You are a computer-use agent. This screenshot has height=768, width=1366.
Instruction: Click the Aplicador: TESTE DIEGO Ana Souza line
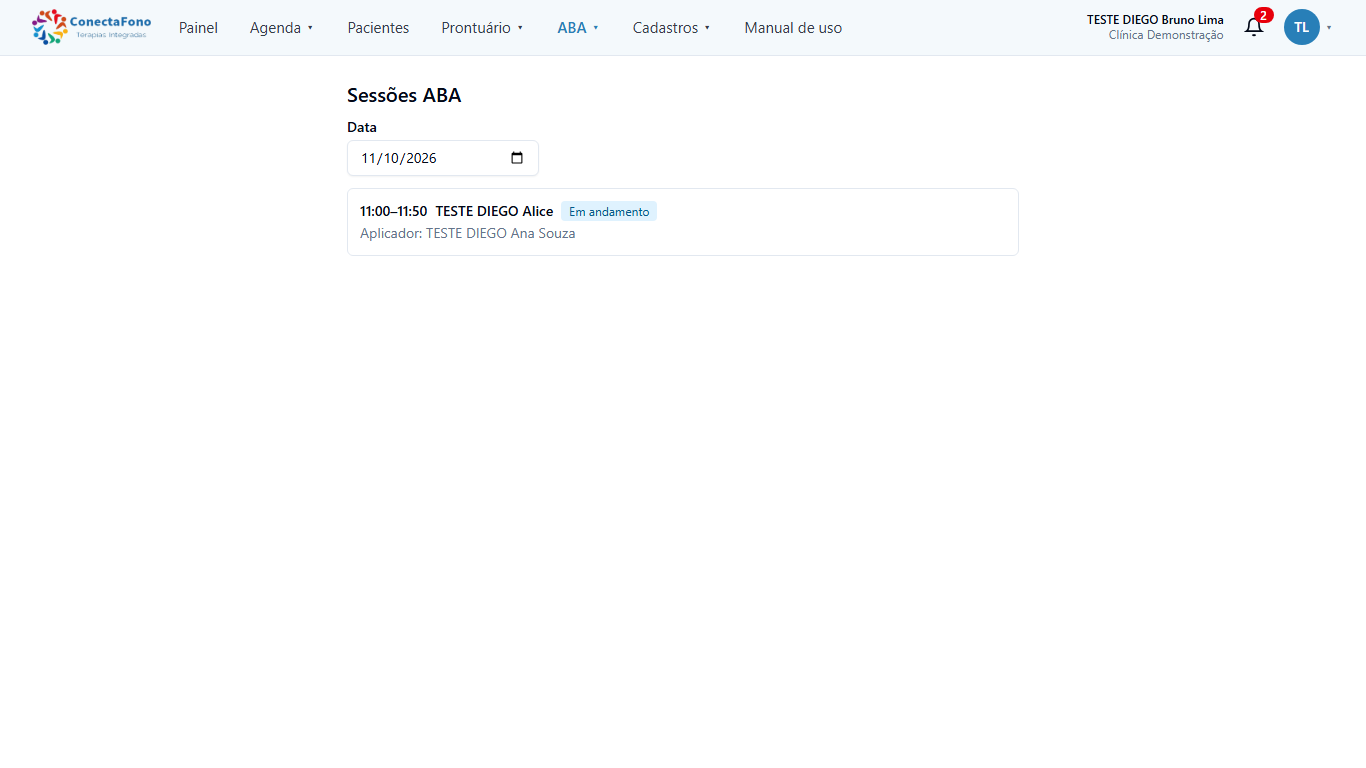(468, 234)
